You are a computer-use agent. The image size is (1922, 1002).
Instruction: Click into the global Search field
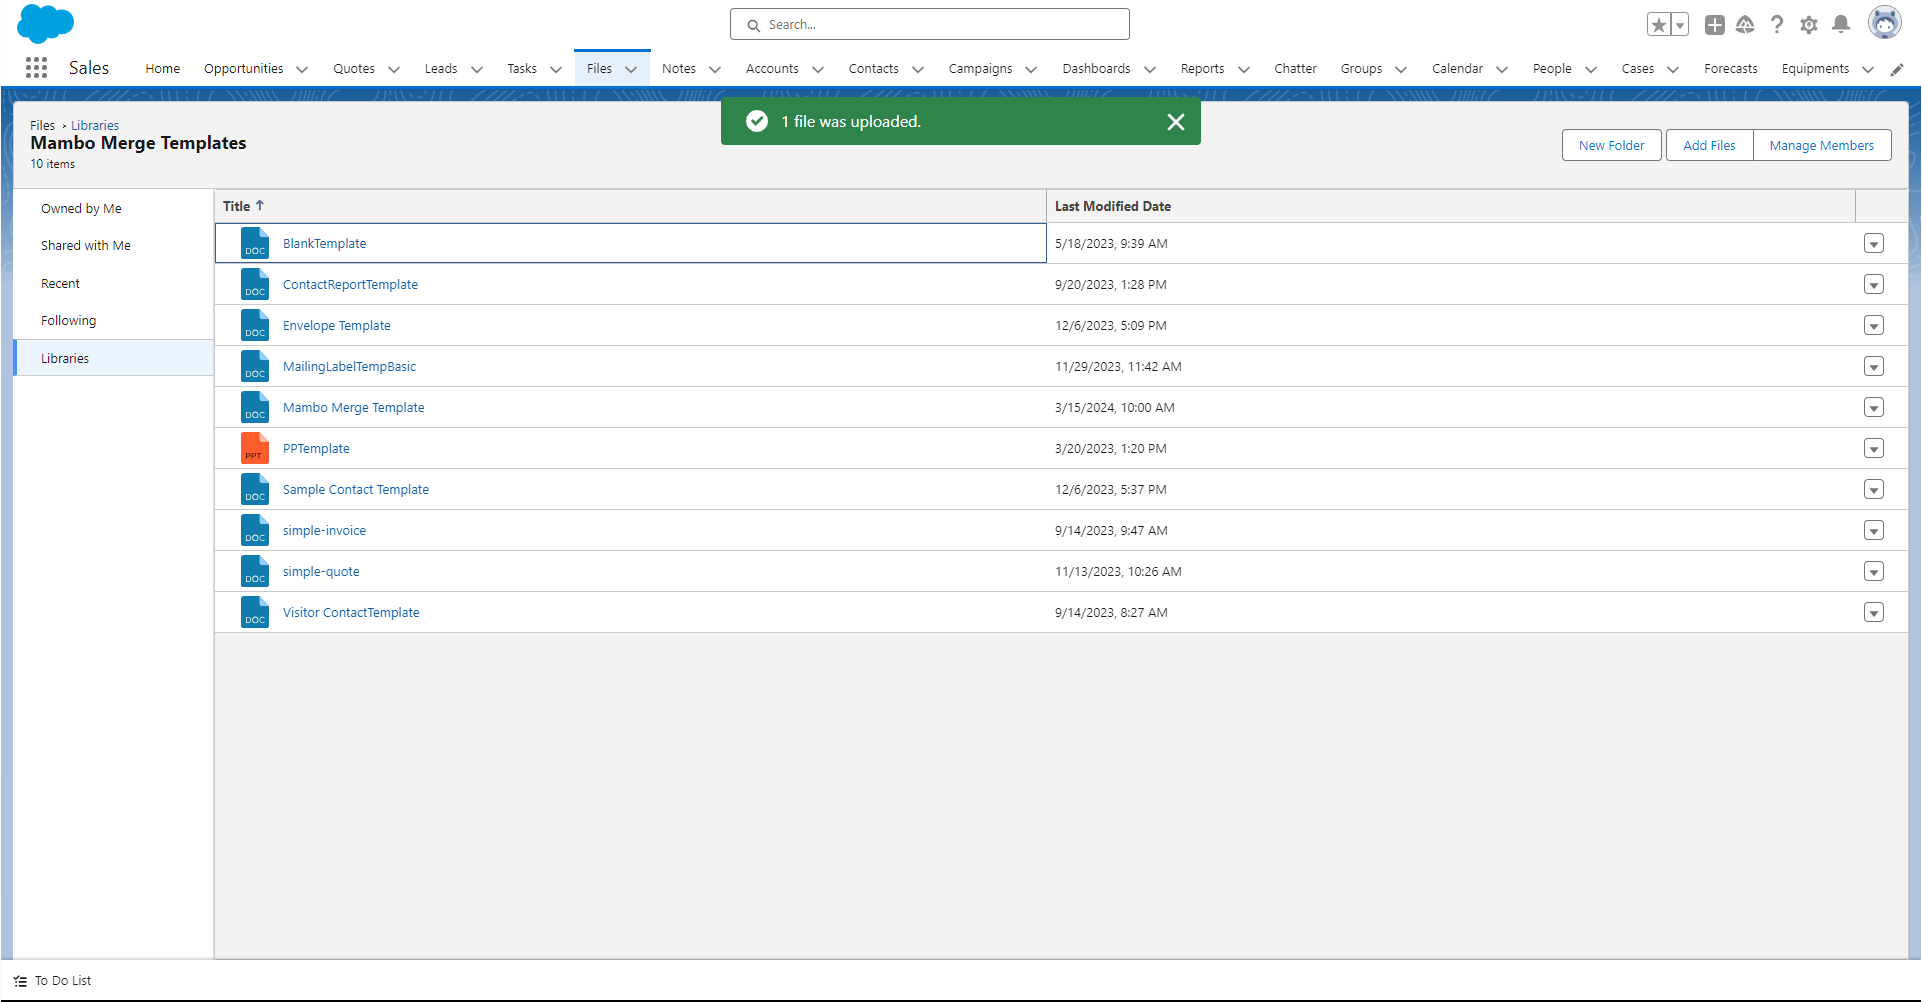(x=930, y=25)
